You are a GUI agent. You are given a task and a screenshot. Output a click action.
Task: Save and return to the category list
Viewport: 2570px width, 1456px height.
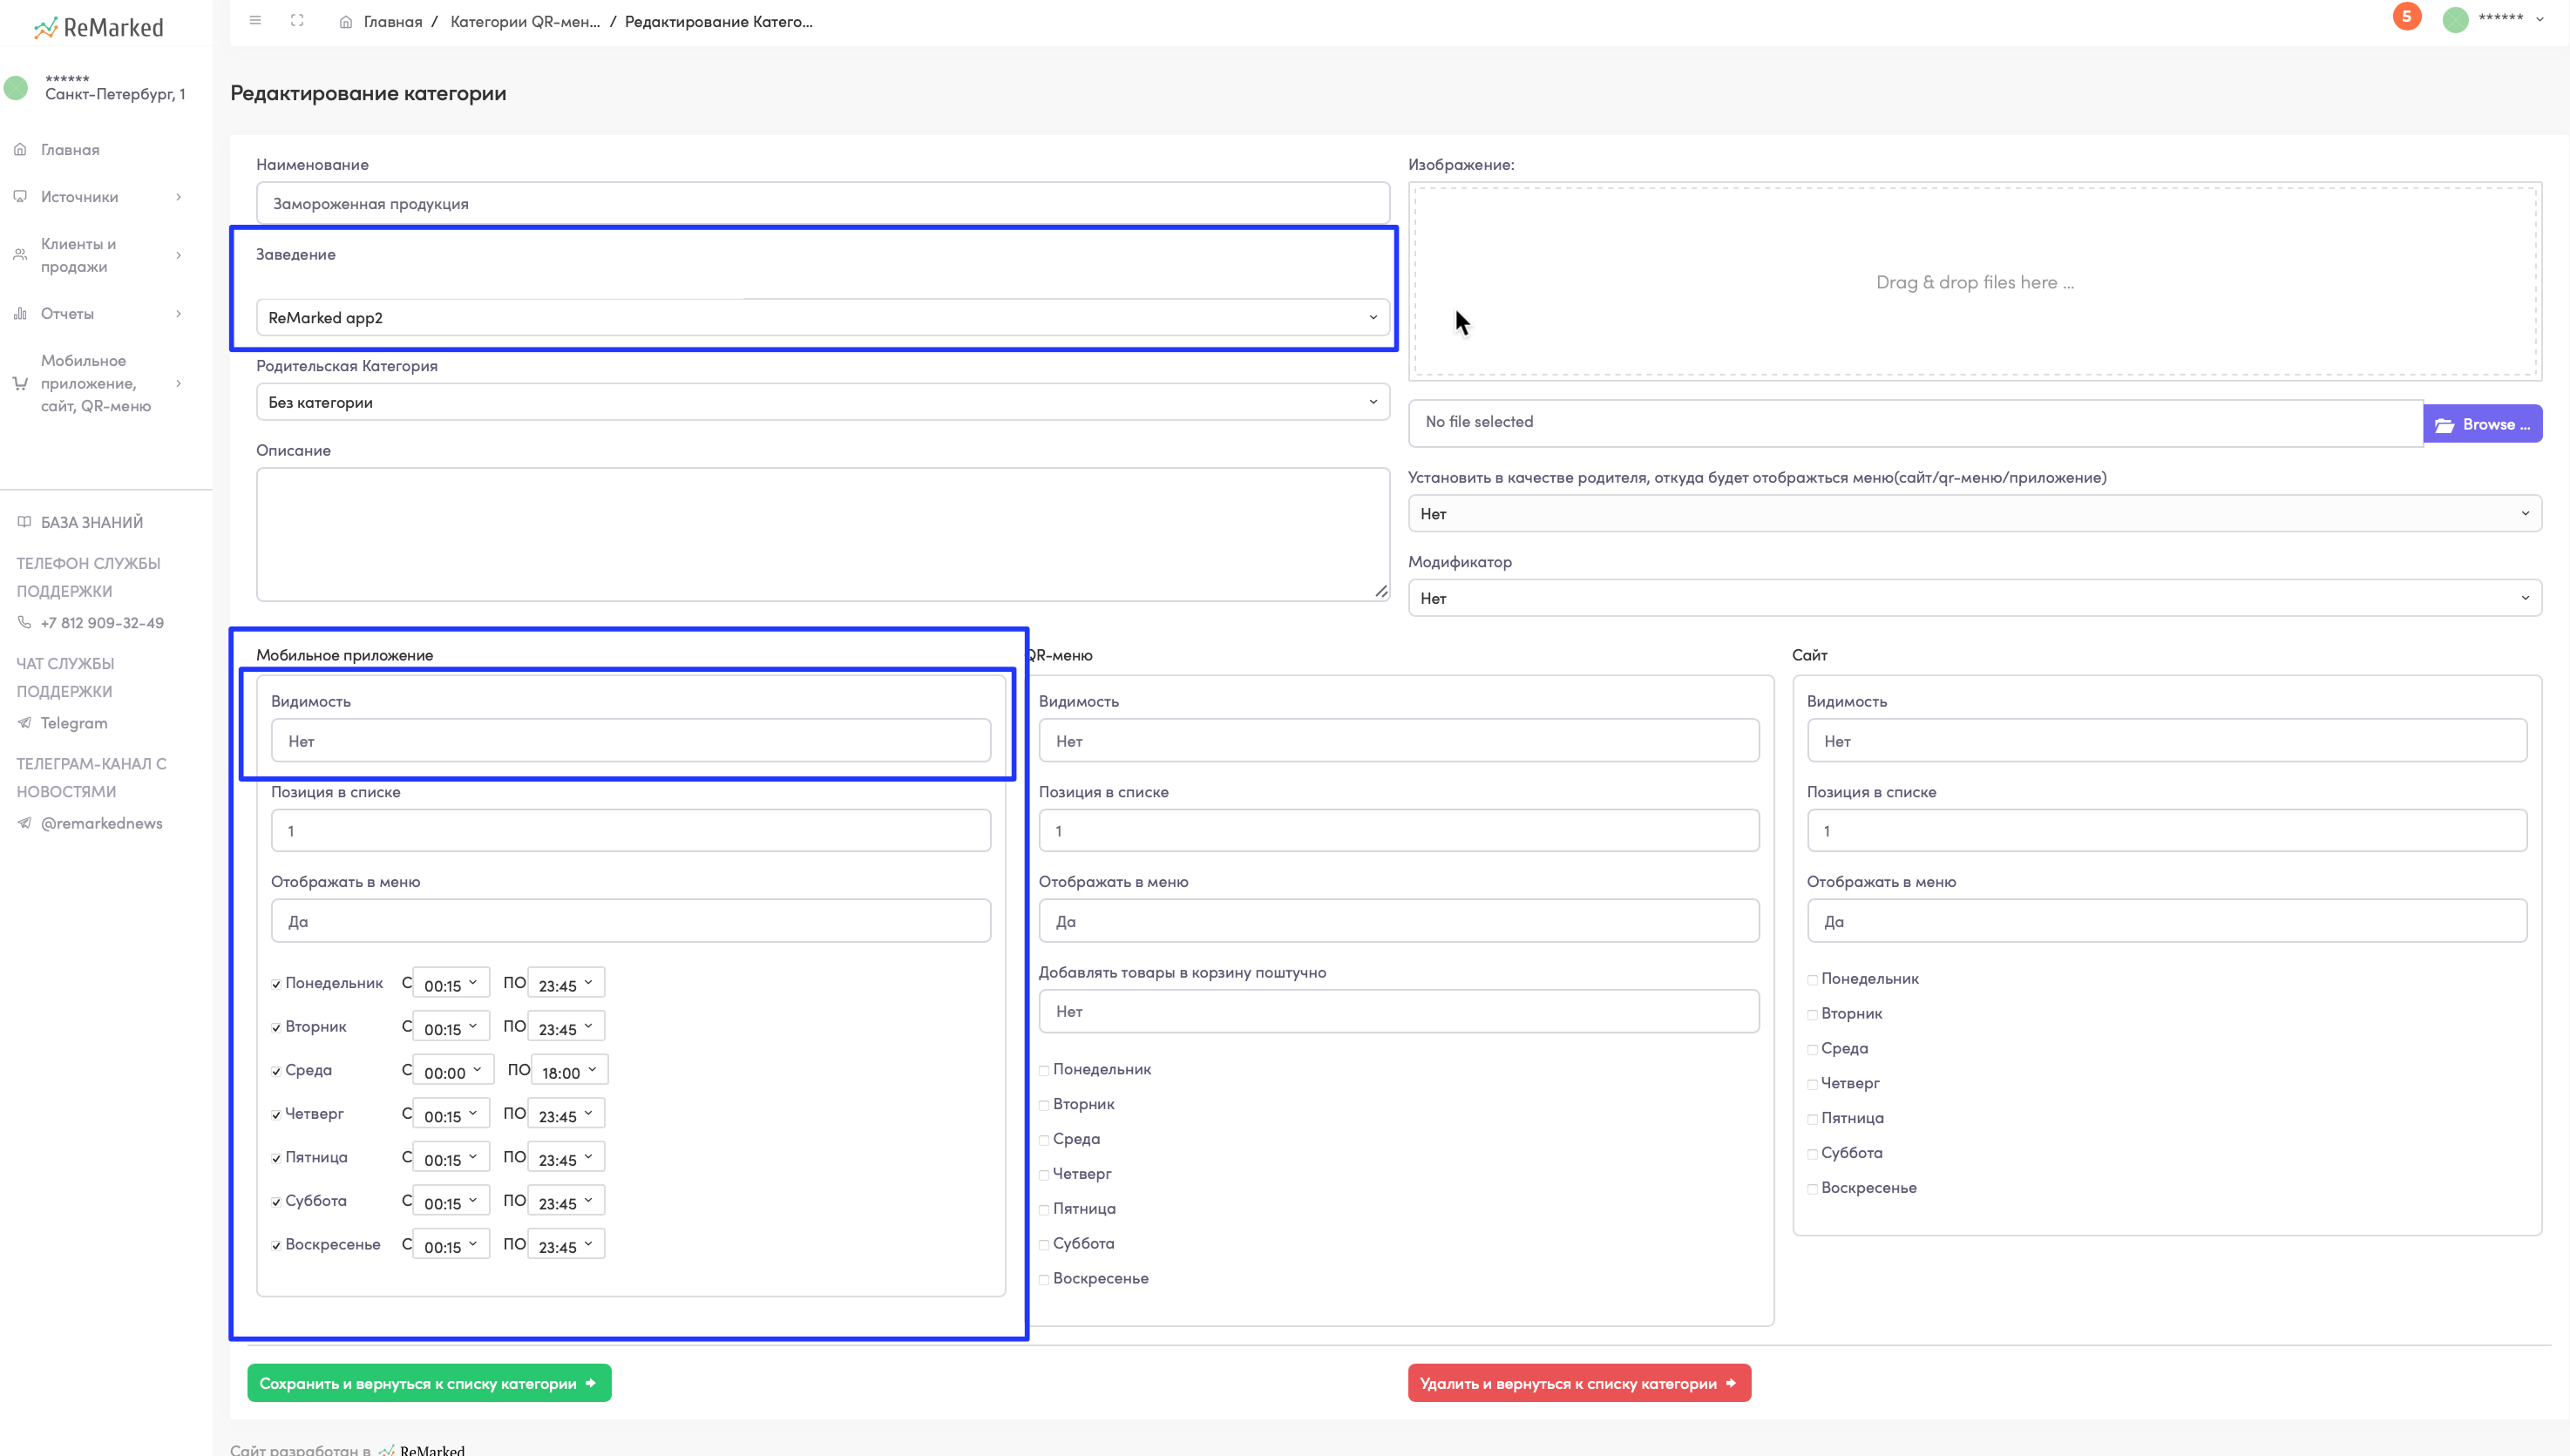(x=429, y=1383)
